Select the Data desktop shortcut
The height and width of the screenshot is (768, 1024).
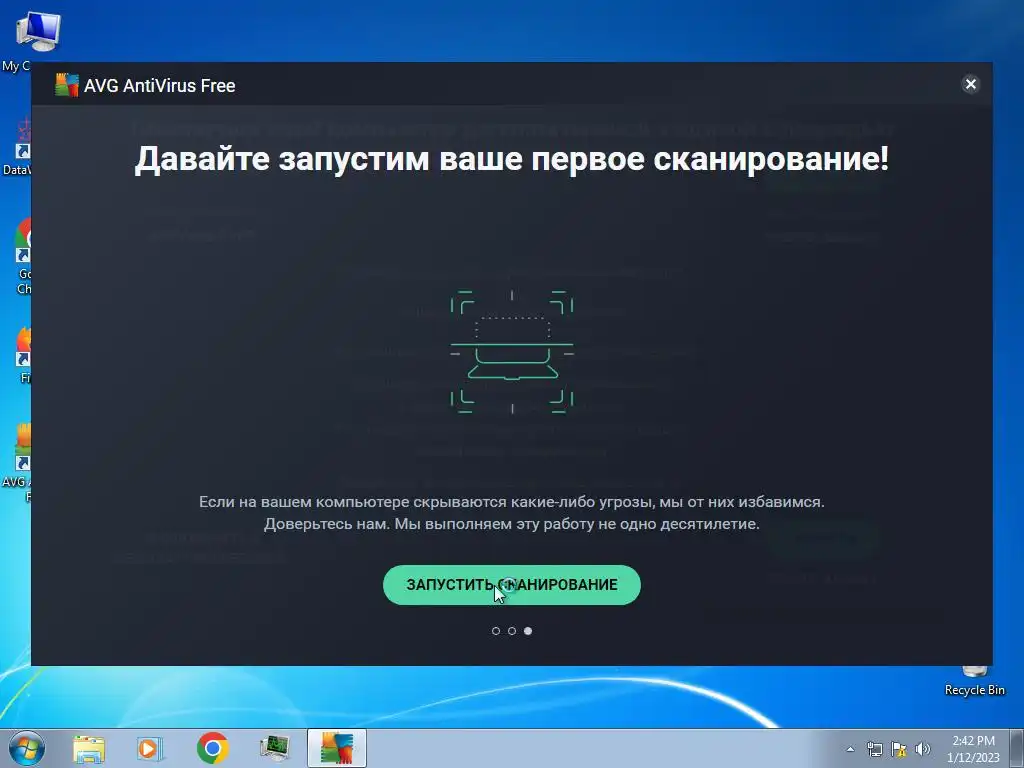16,148
